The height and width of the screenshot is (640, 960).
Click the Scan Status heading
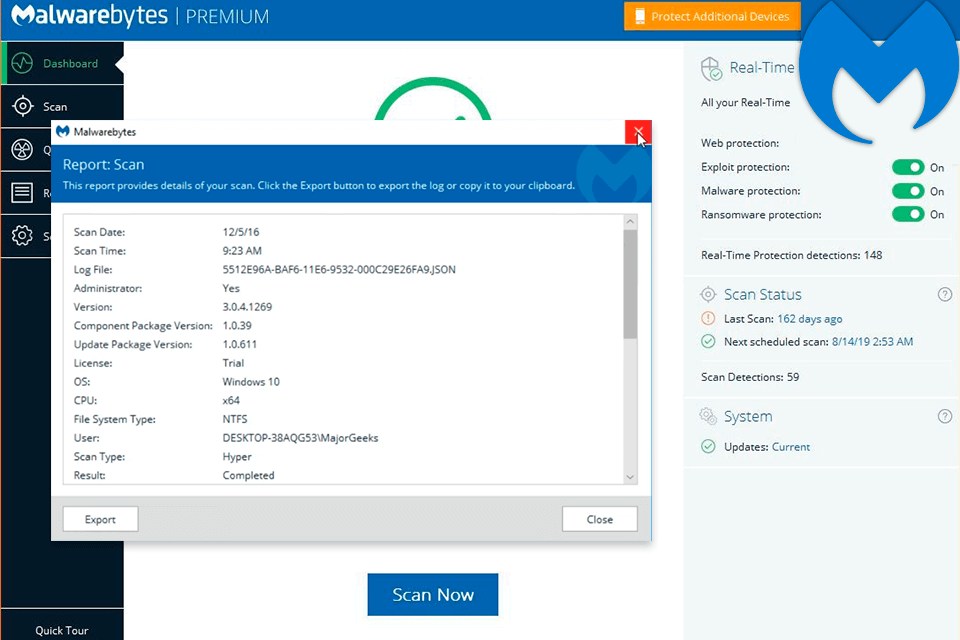coord(763,295)
